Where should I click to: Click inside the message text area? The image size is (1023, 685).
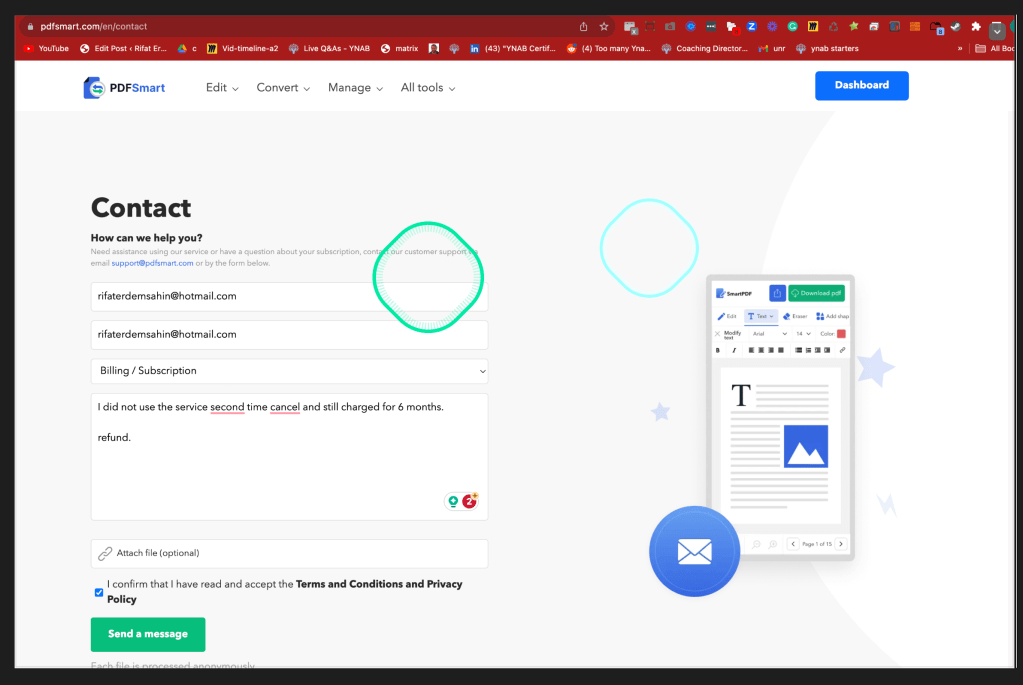click(x=290, y=457)
